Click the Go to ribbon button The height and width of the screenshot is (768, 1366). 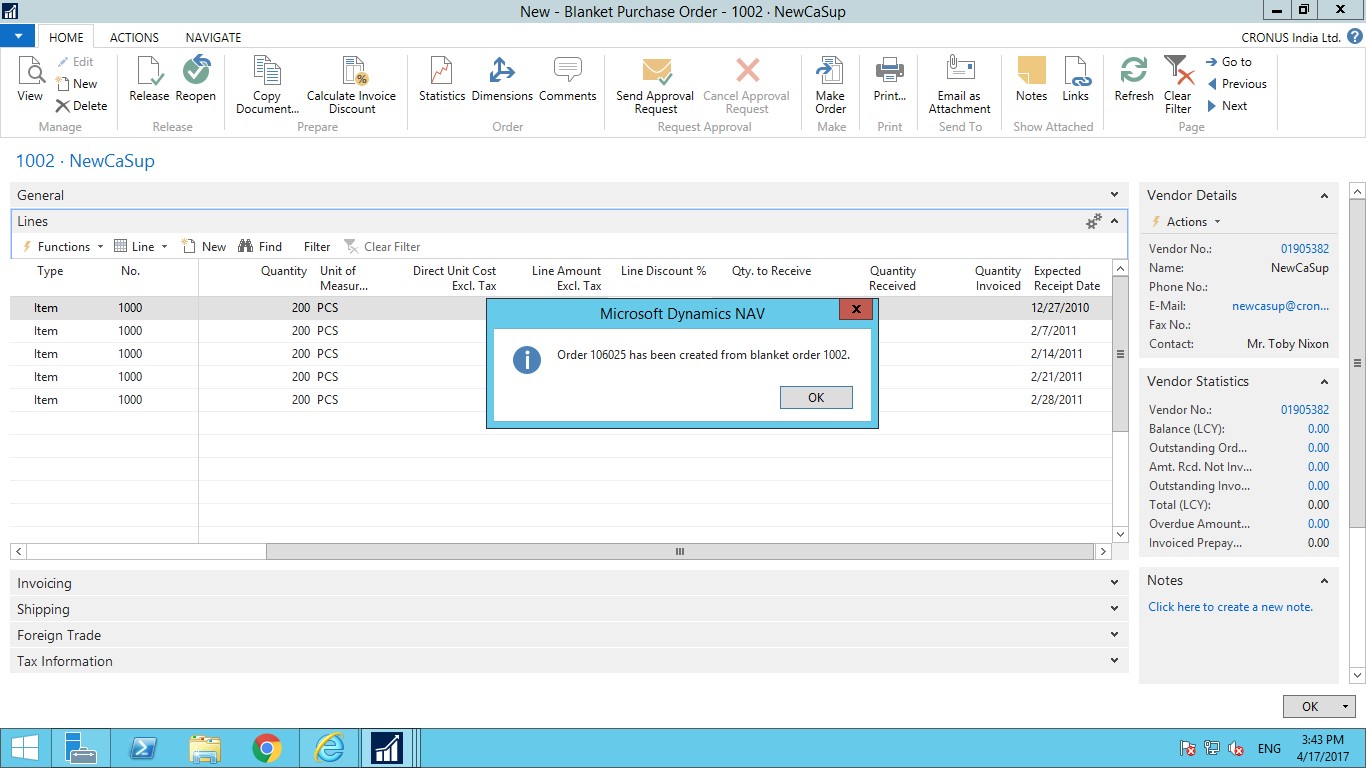pyautogui.click(x=1229, y=62)
